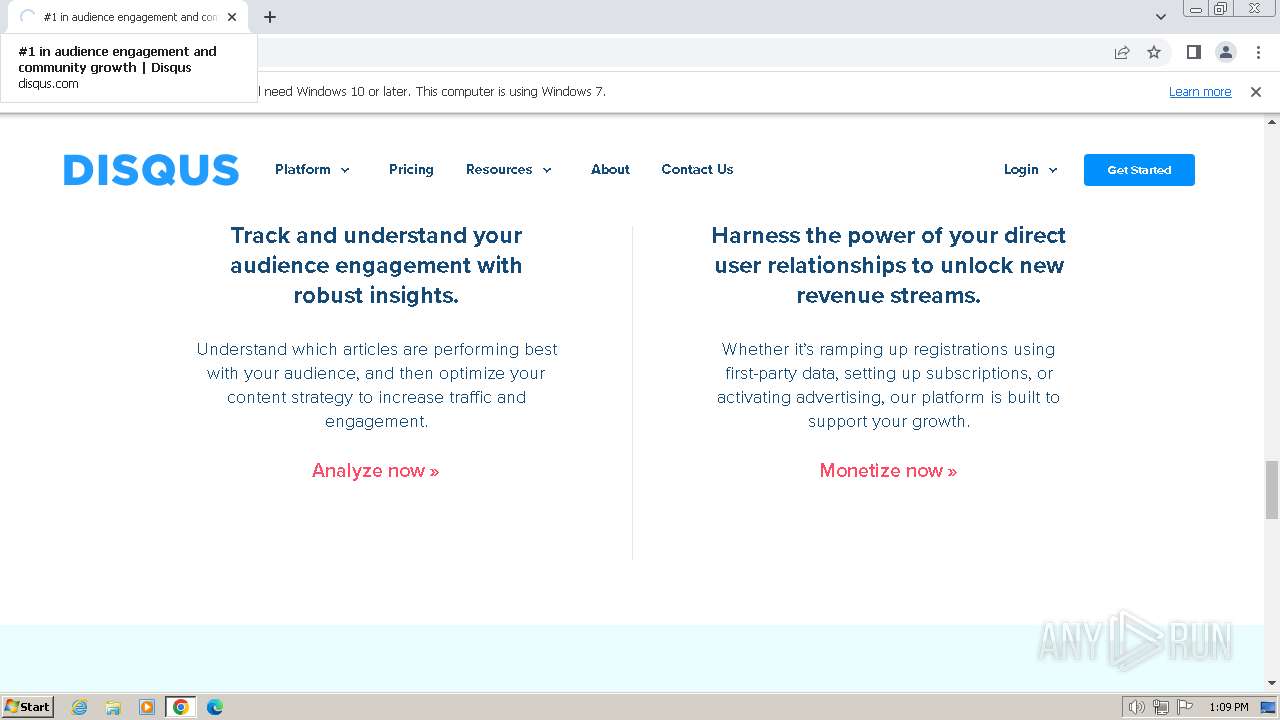Open the Chrome profile avatar
Image resolution: width=1280 pixels, height=720 pixels.
1226,52
